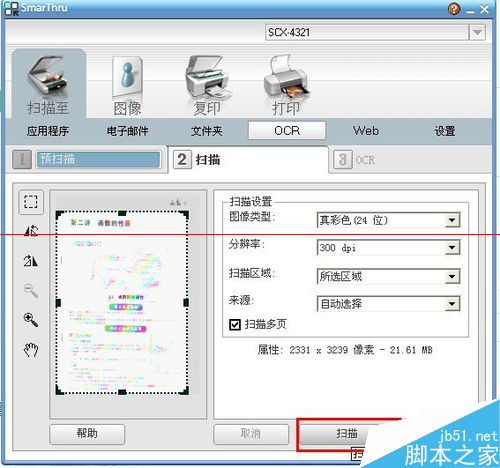The height and width of the screenshot is (468, 500).
Task: Switch to the 文件夹 tab
Action: (207, 131)
